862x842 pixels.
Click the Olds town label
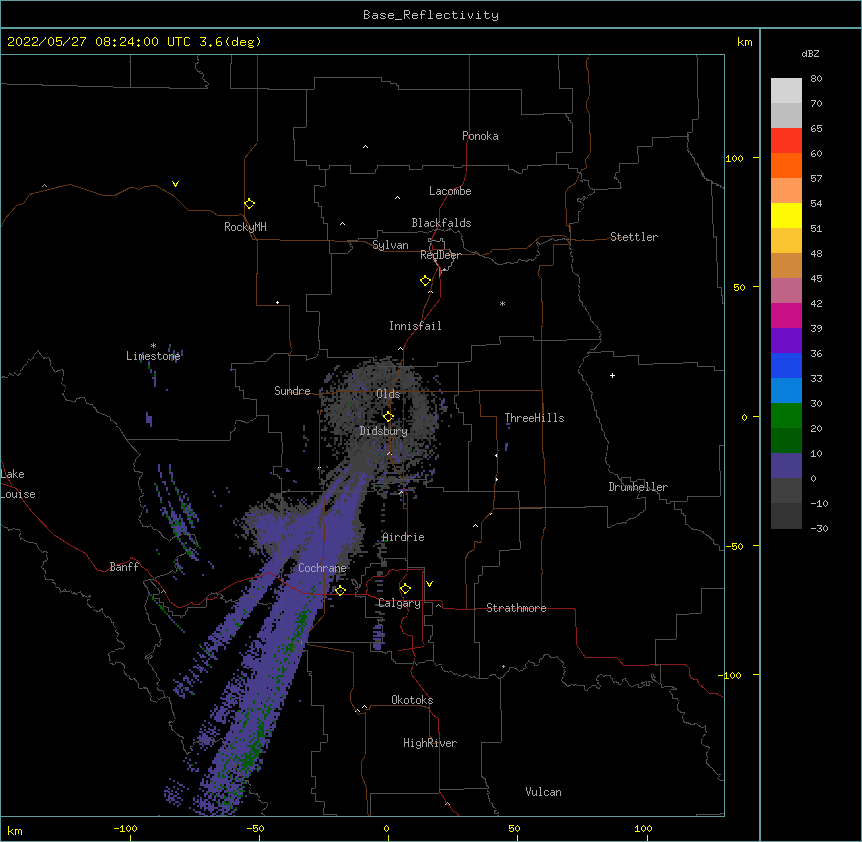(388, 394)
